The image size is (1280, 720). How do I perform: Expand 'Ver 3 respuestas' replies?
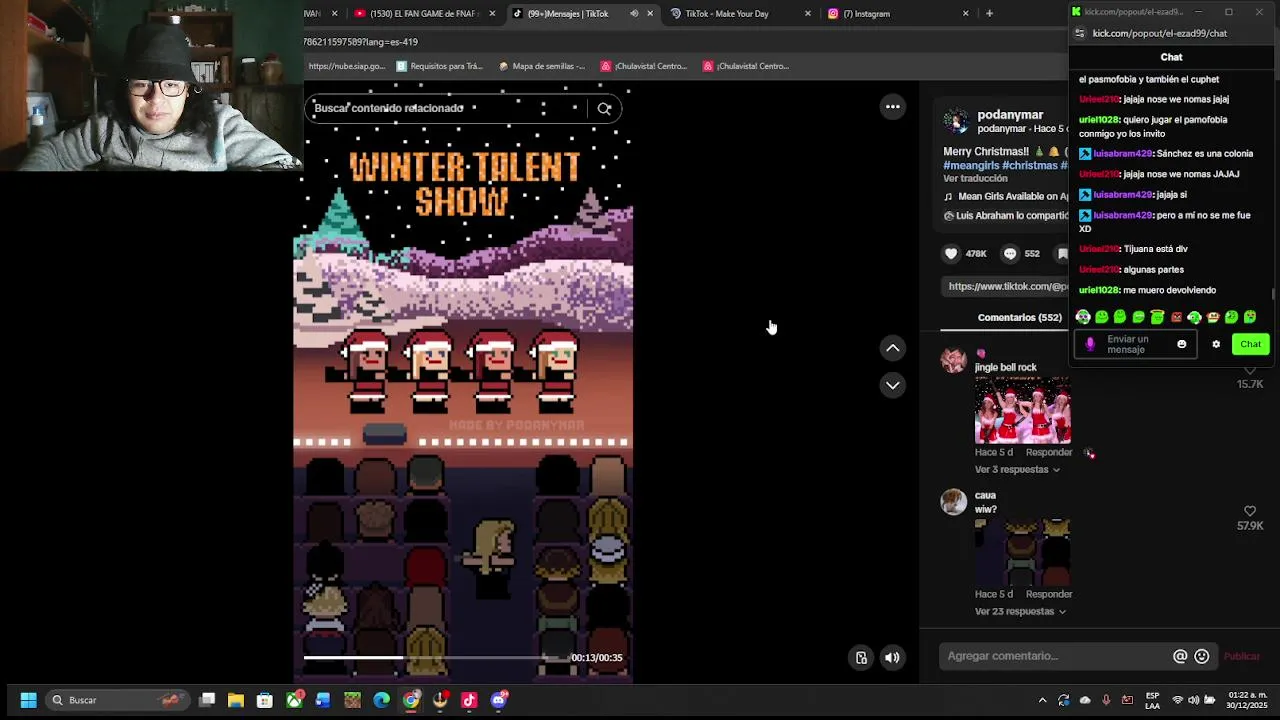click(x=1017, y=469)
